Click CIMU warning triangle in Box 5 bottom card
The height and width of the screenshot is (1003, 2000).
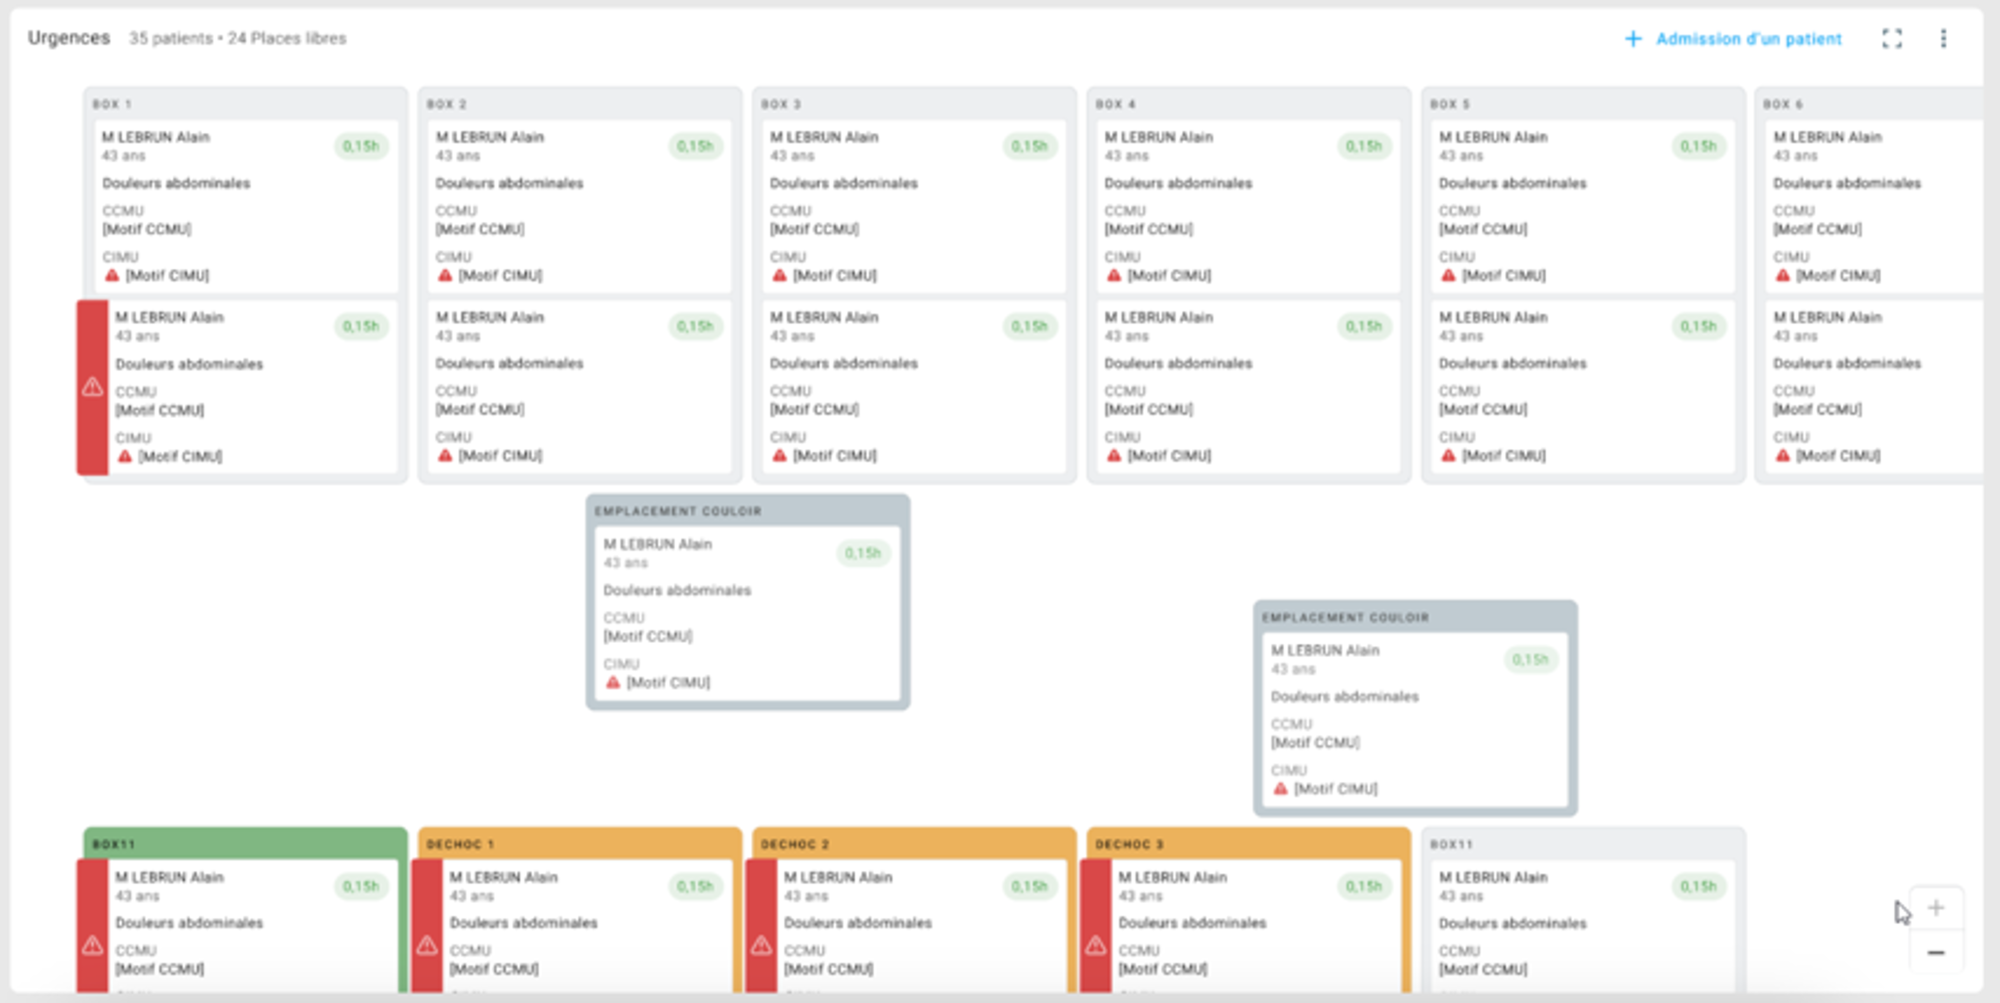tap(1449, 456)
